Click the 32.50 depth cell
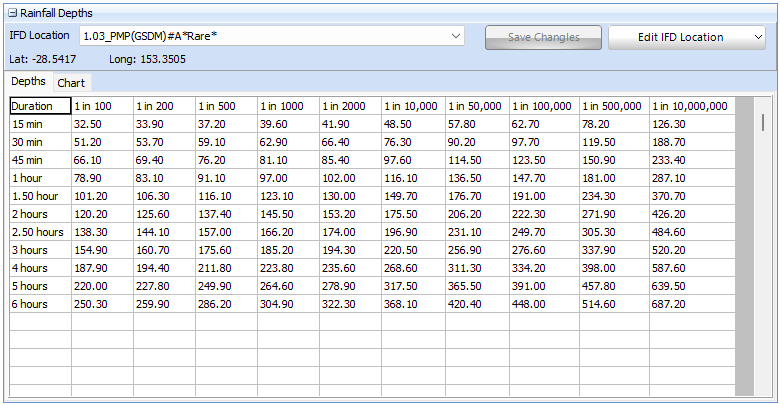The image size is (780, 404). pos(101,124)
